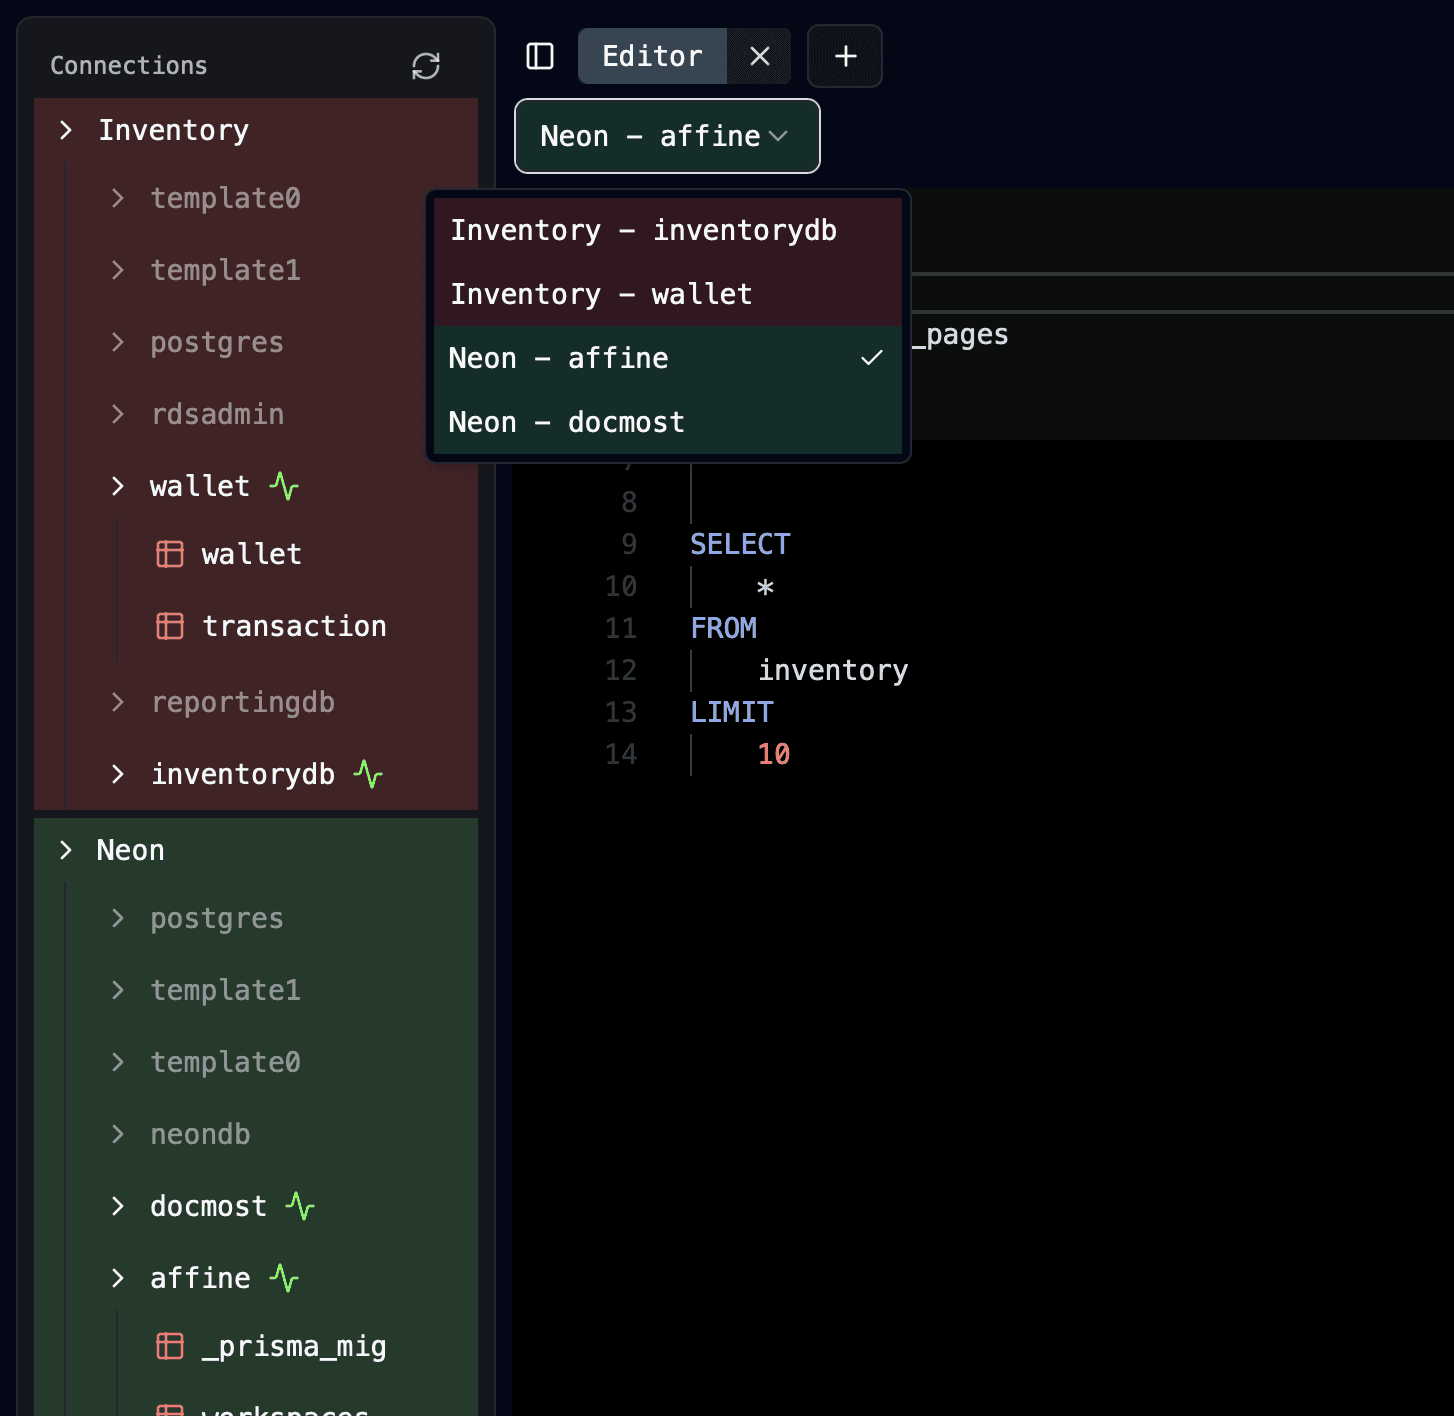Viewport: 1454px width, 1416px height.
Task: Expand template0 under Neon
Action: (x=118, y=1062)
